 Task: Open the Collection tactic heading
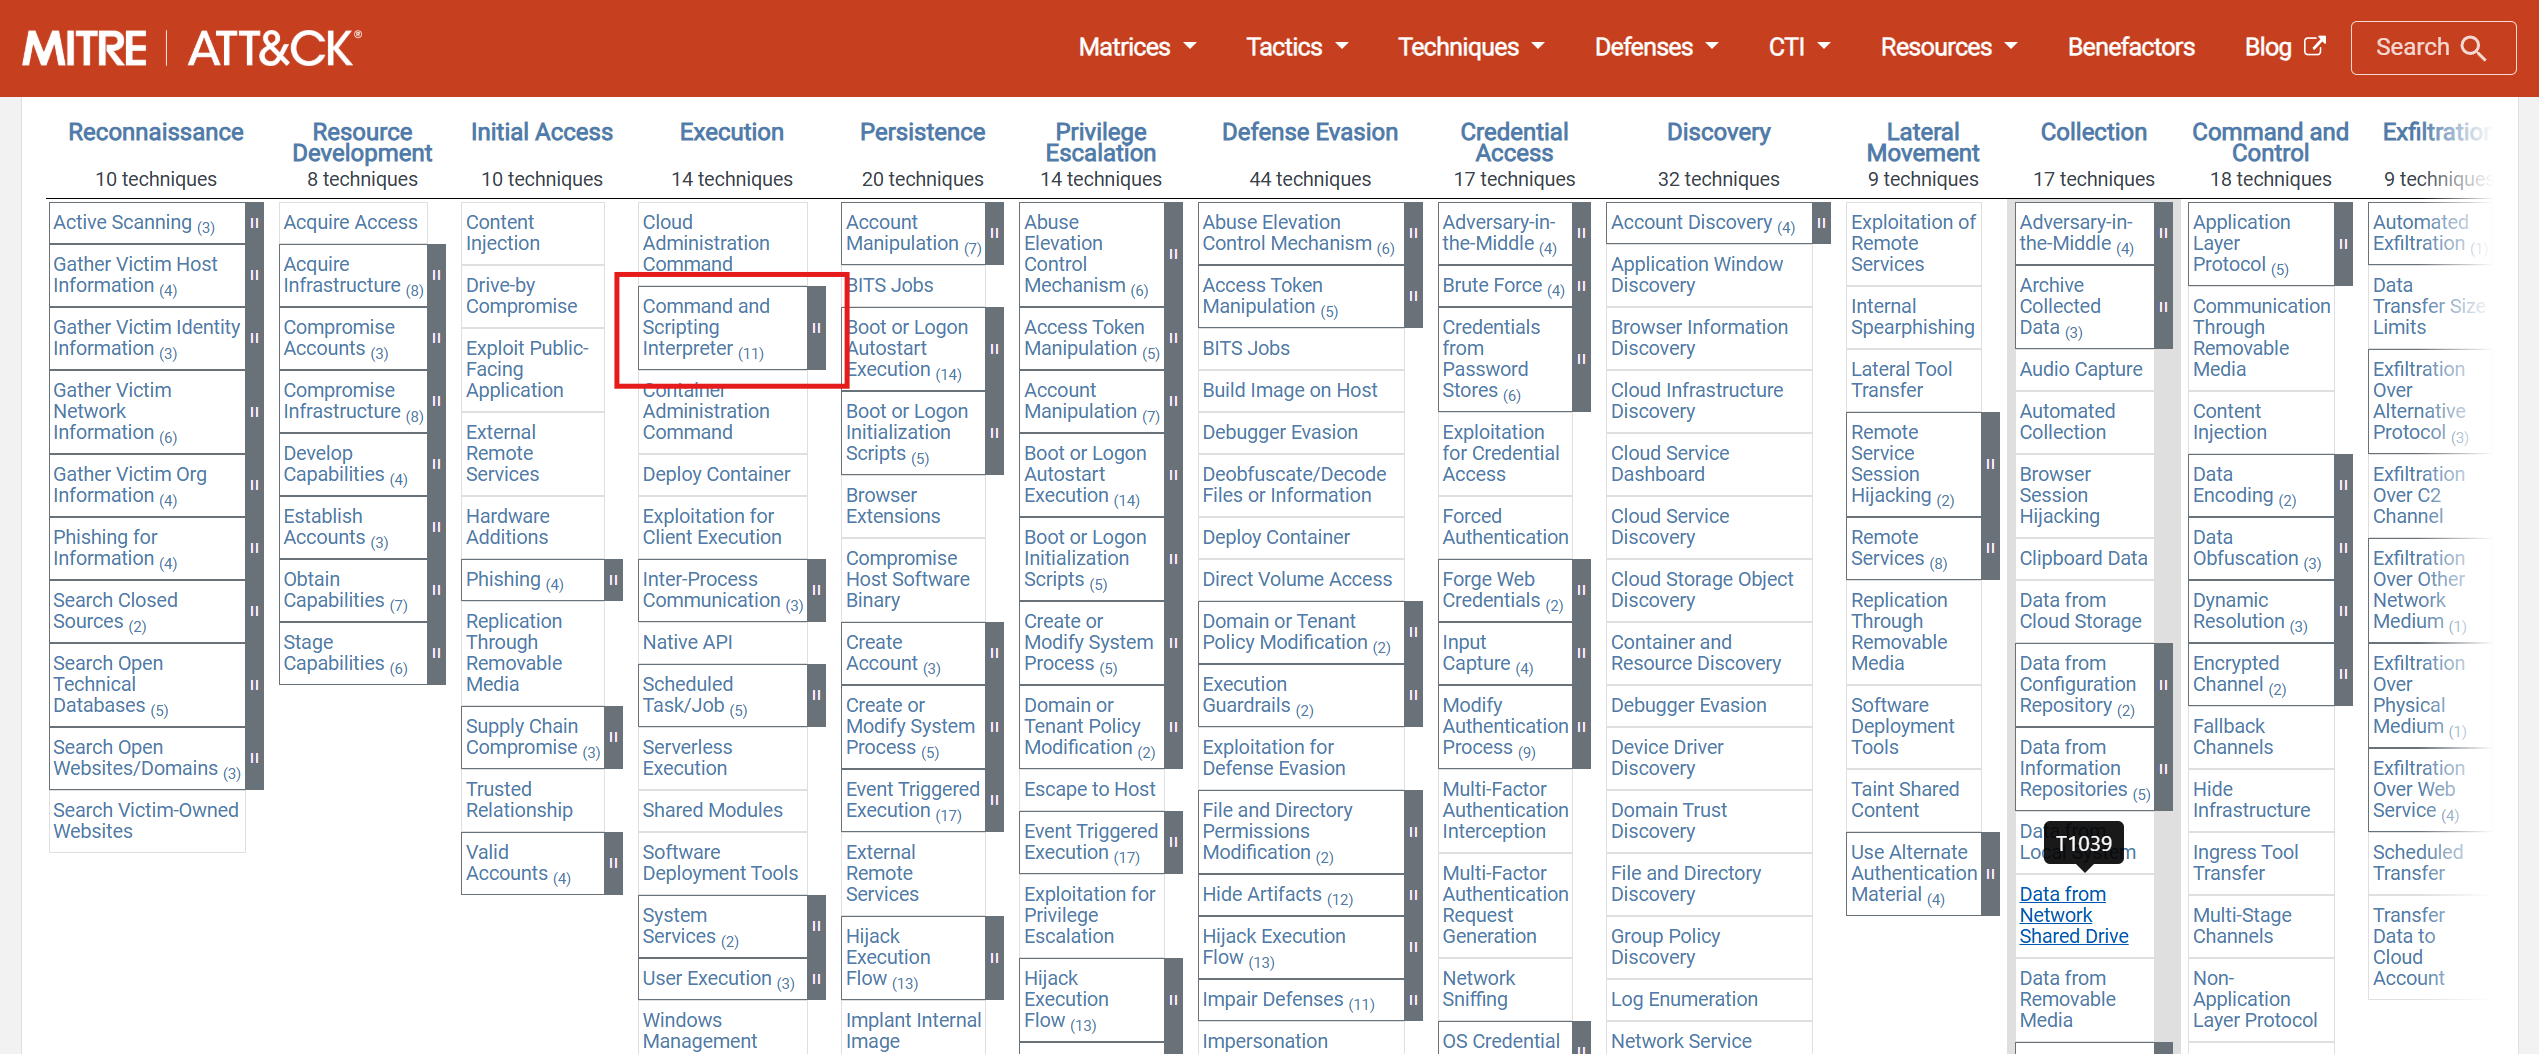[x=2094, y=132]
